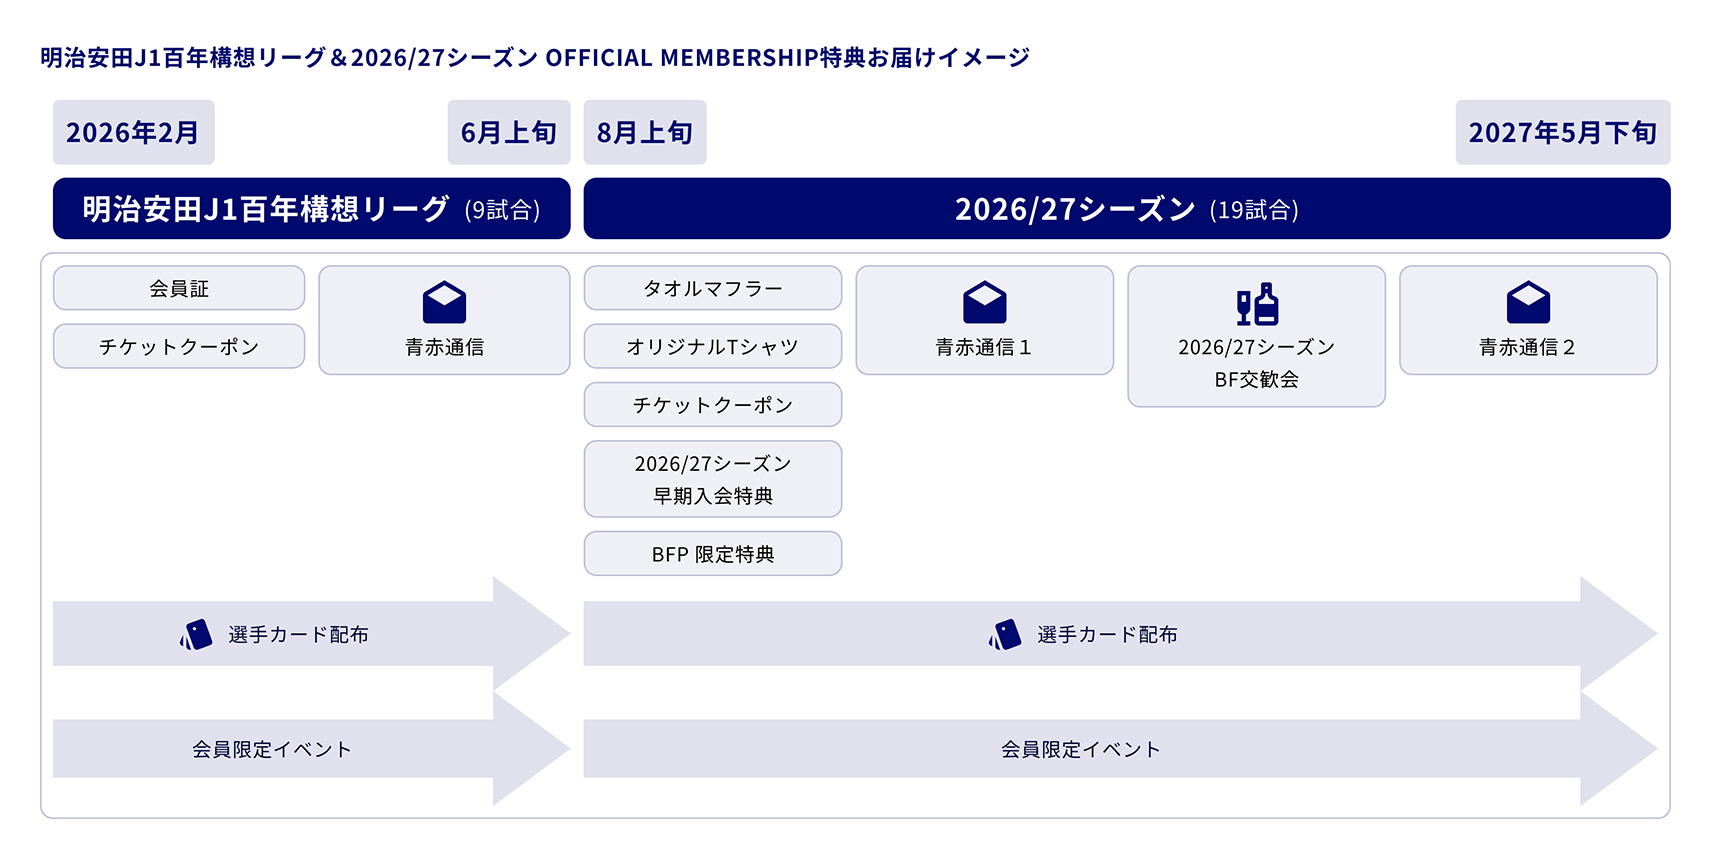Click the left 会員限定イベント arrow
Image resolution: width=1712 pixels, height=860 pixels.
pos(272,749)
